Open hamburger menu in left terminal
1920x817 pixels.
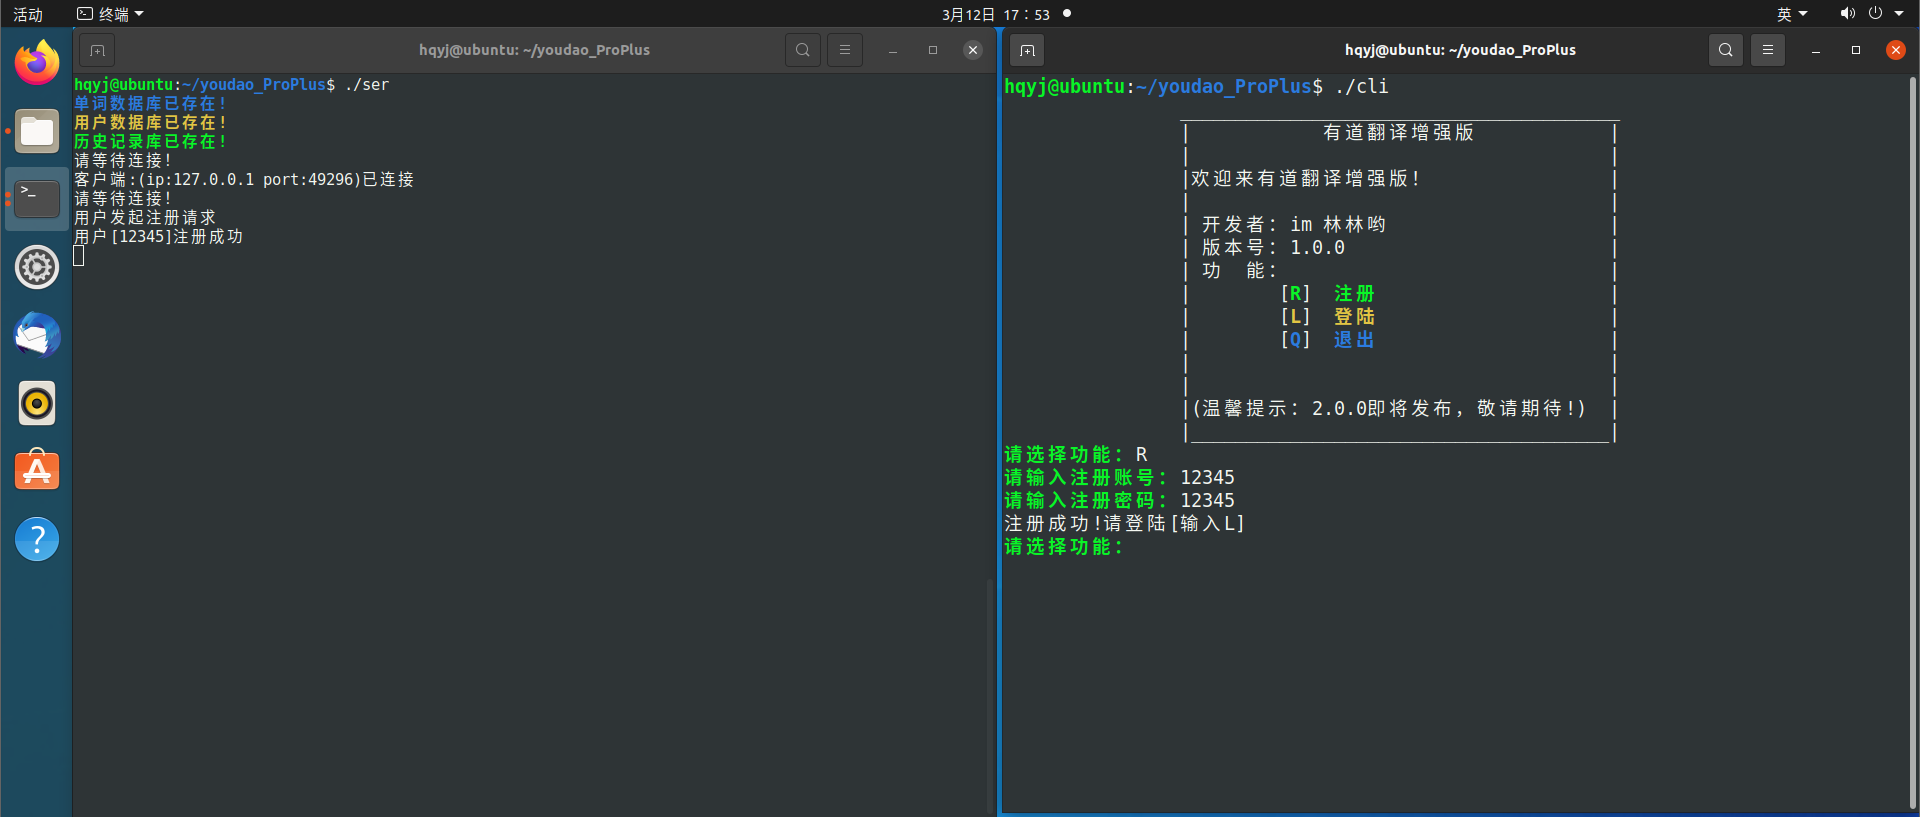[x=845, y=50]
